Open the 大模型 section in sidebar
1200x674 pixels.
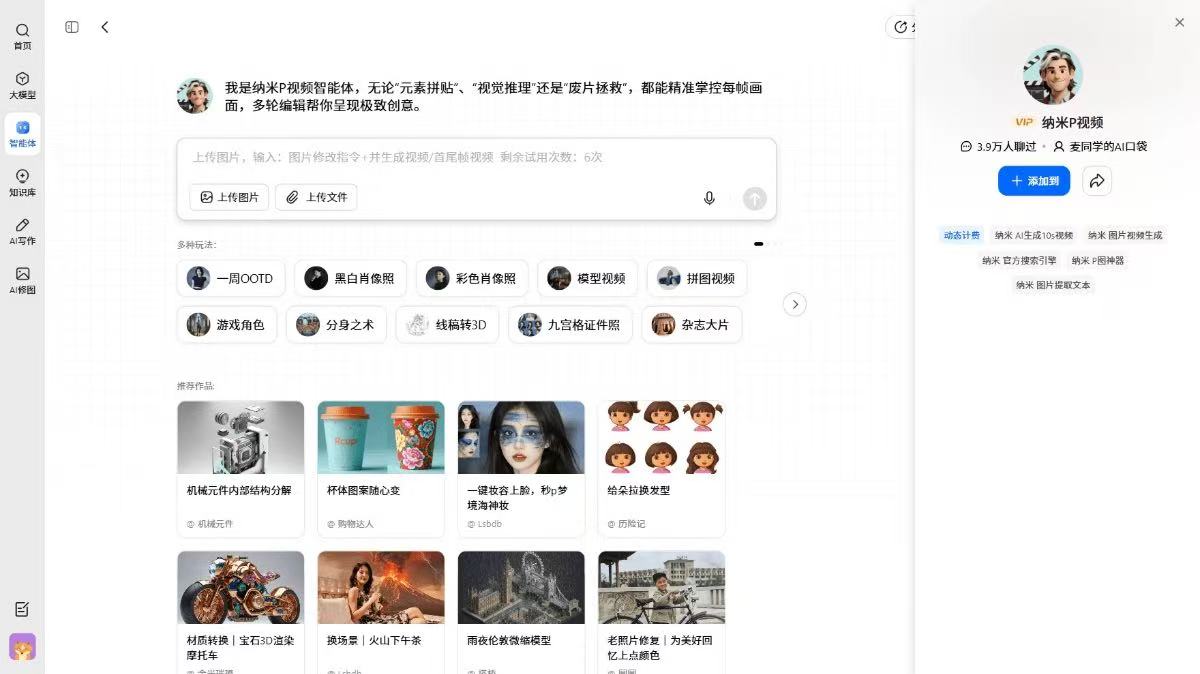[x=22, y=85]
